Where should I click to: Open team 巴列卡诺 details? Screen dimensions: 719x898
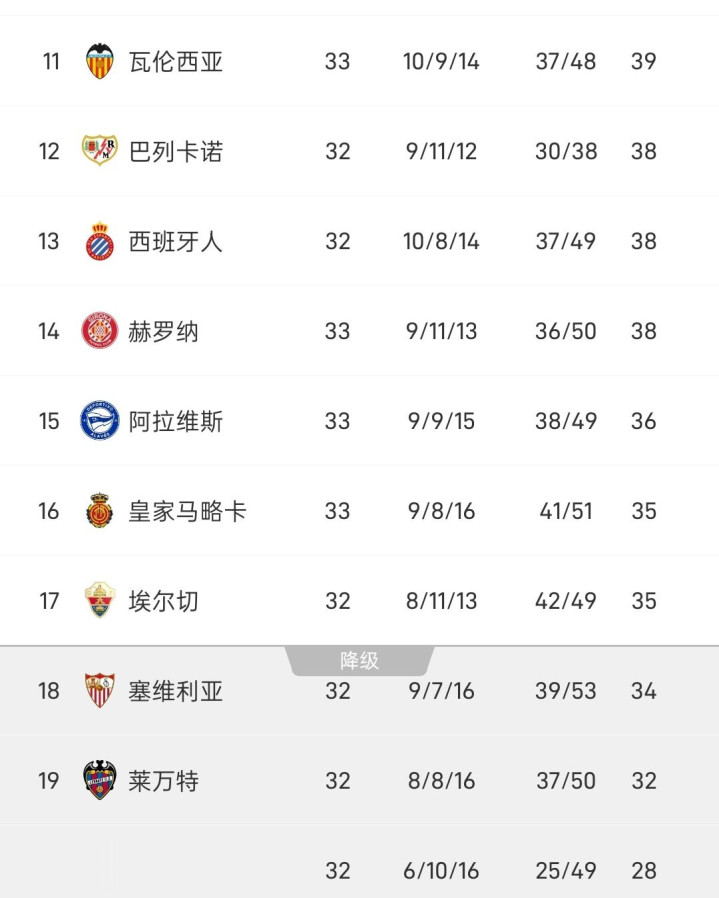pos(176,151)
